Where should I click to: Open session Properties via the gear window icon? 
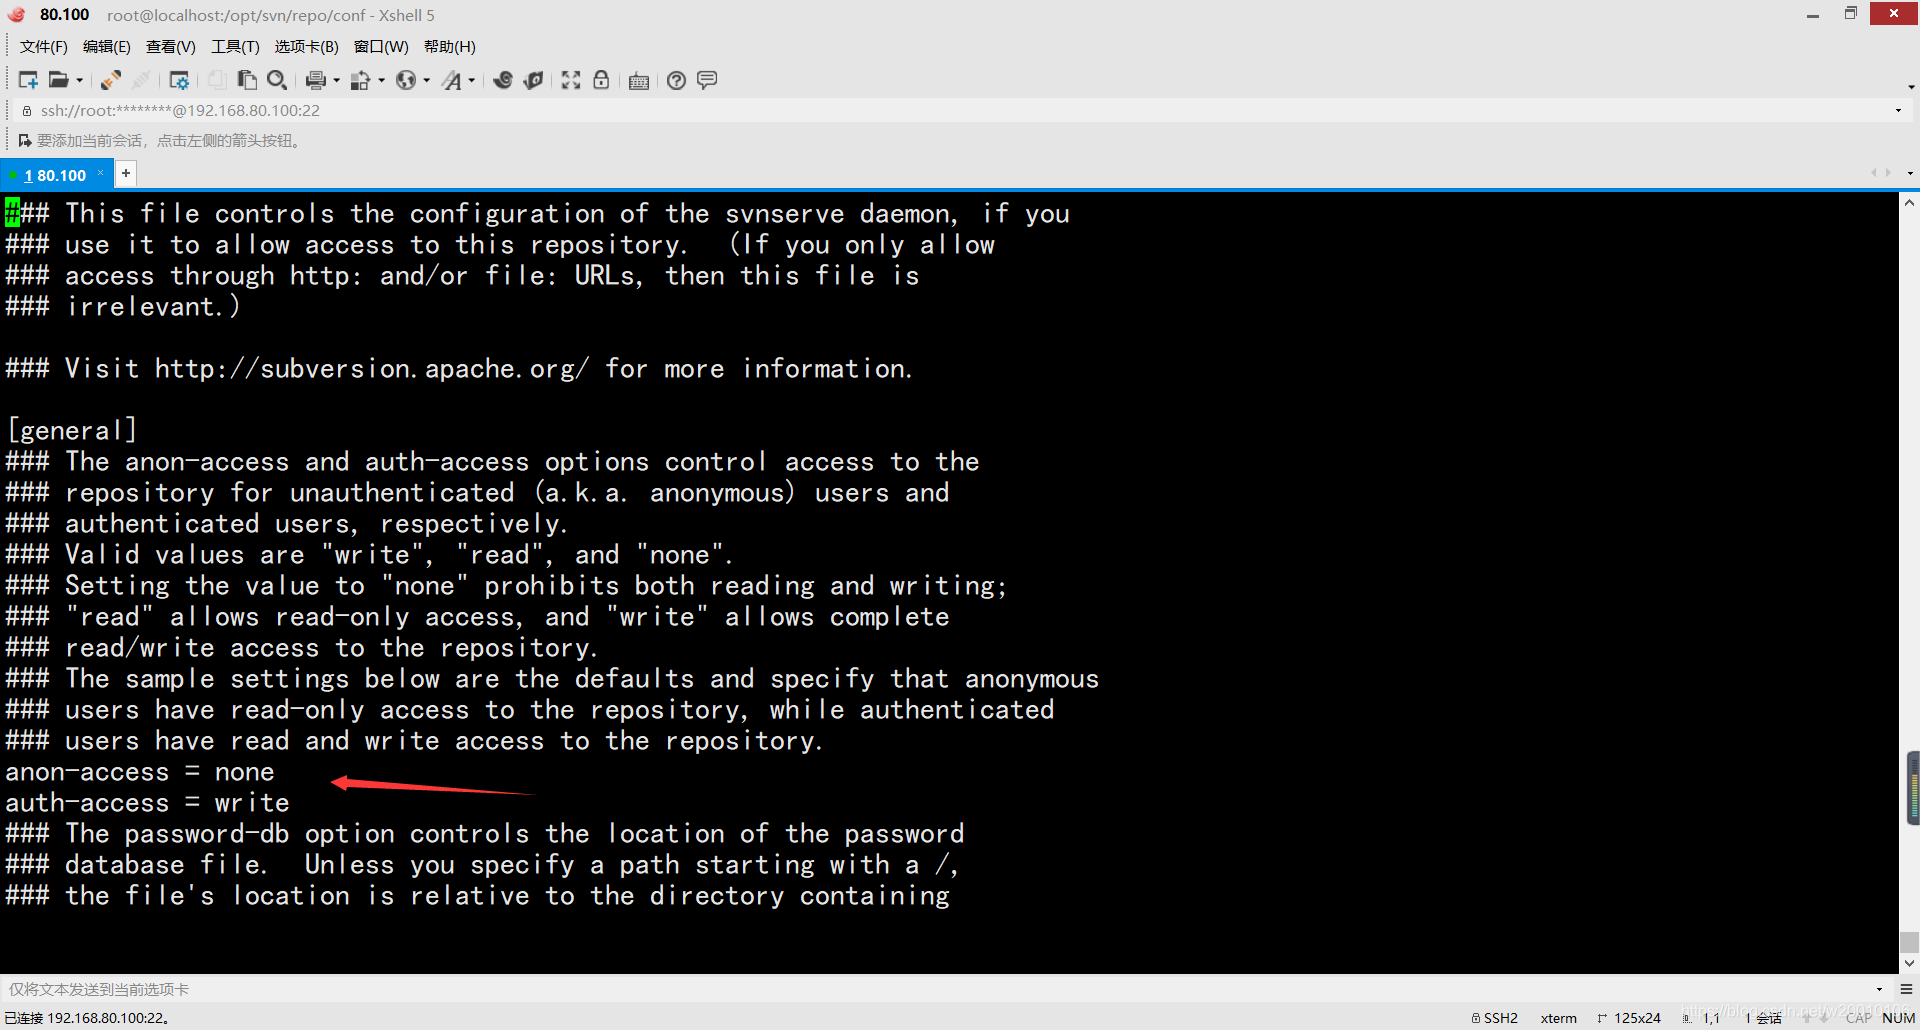179,80
